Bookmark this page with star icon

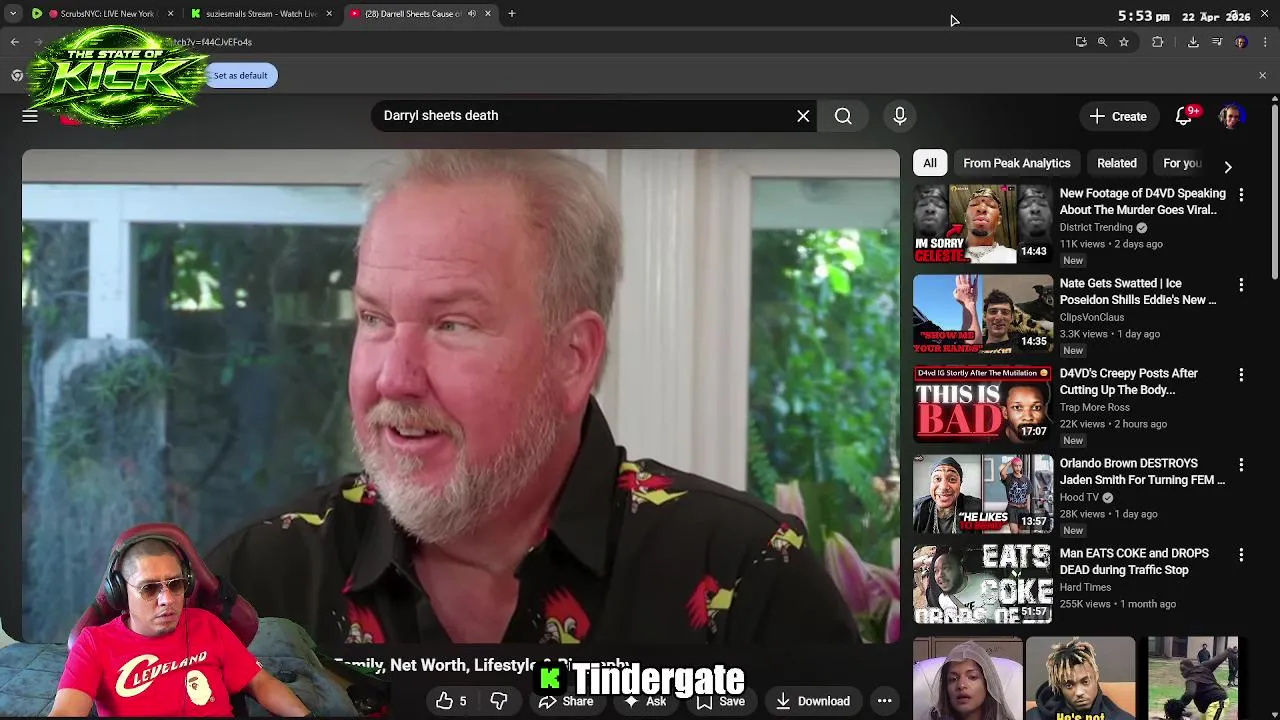click(1124, 42)
